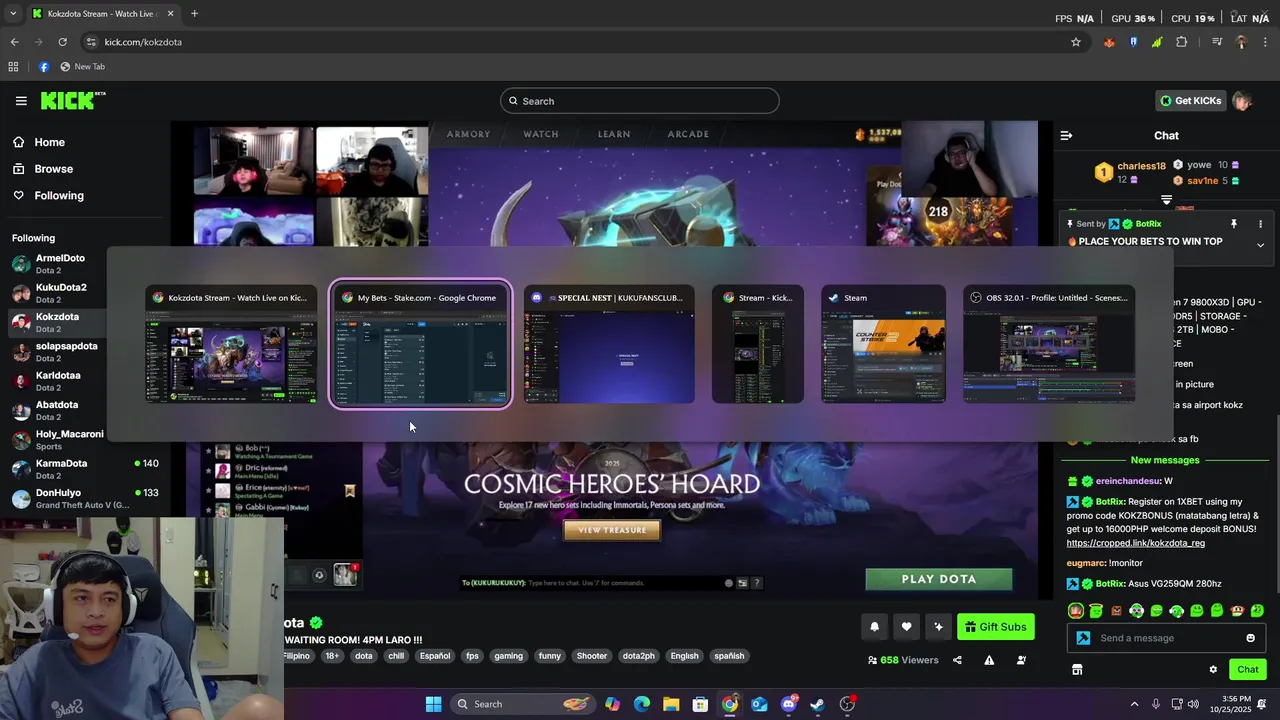Open Following in Kick sidebar

(x=48, y=195)
